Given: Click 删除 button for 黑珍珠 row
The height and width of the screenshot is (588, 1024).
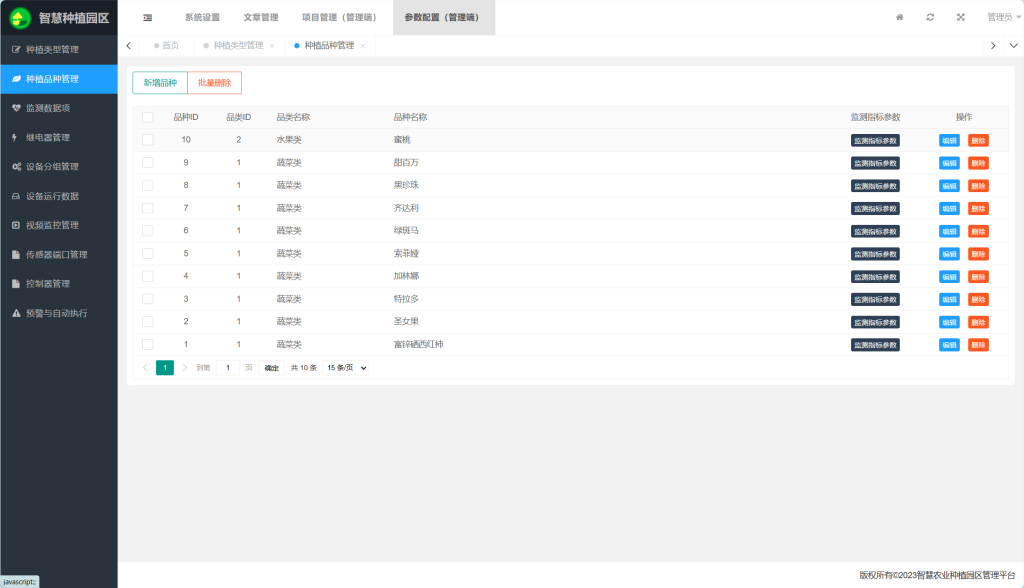Looking at the screenshot, I should point(978,185).
